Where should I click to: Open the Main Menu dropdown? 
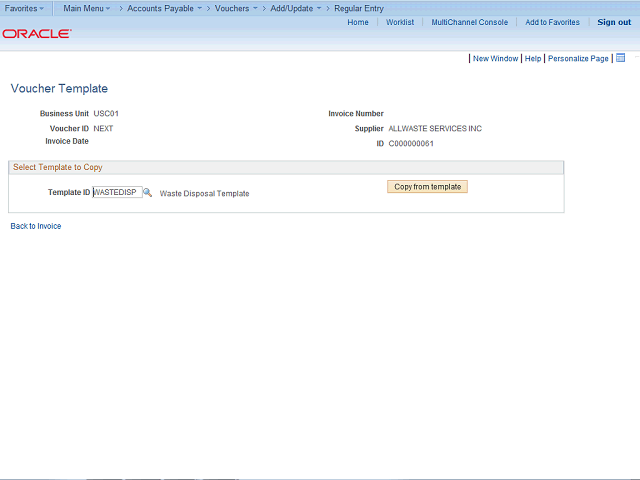tap(87, 8)
